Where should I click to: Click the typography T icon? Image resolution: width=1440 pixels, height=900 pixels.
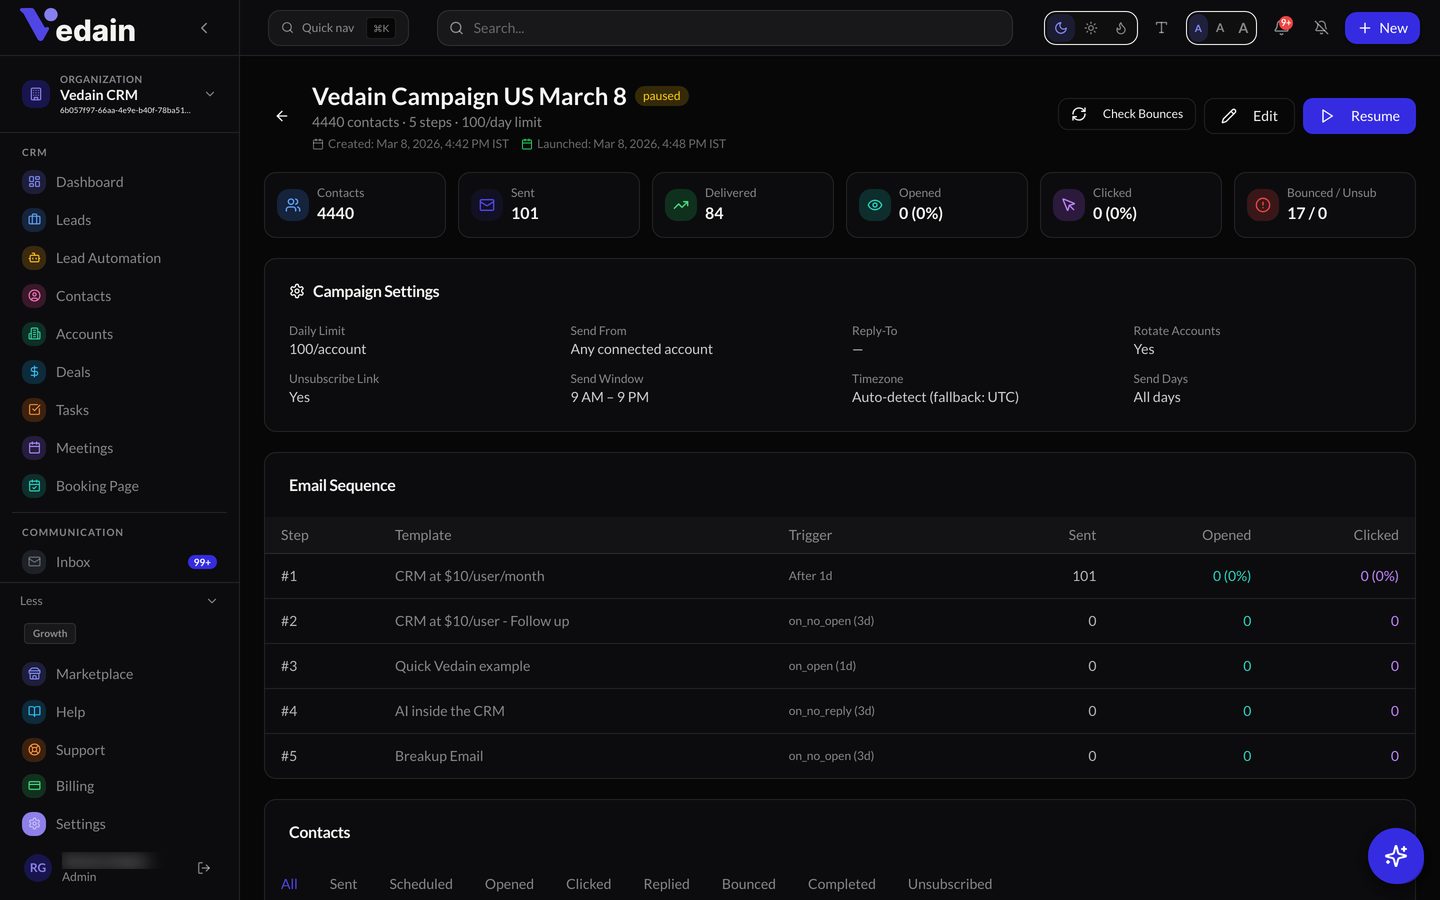click(x=1161, y=28)
